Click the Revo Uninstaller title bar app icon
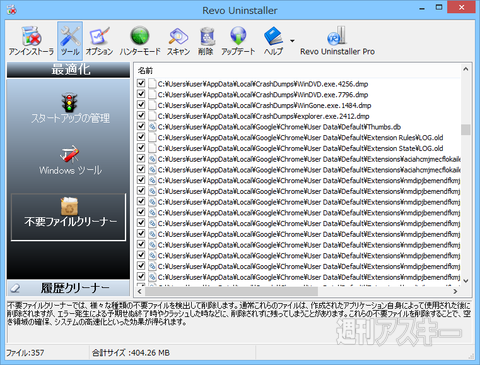 pos(12,10)
